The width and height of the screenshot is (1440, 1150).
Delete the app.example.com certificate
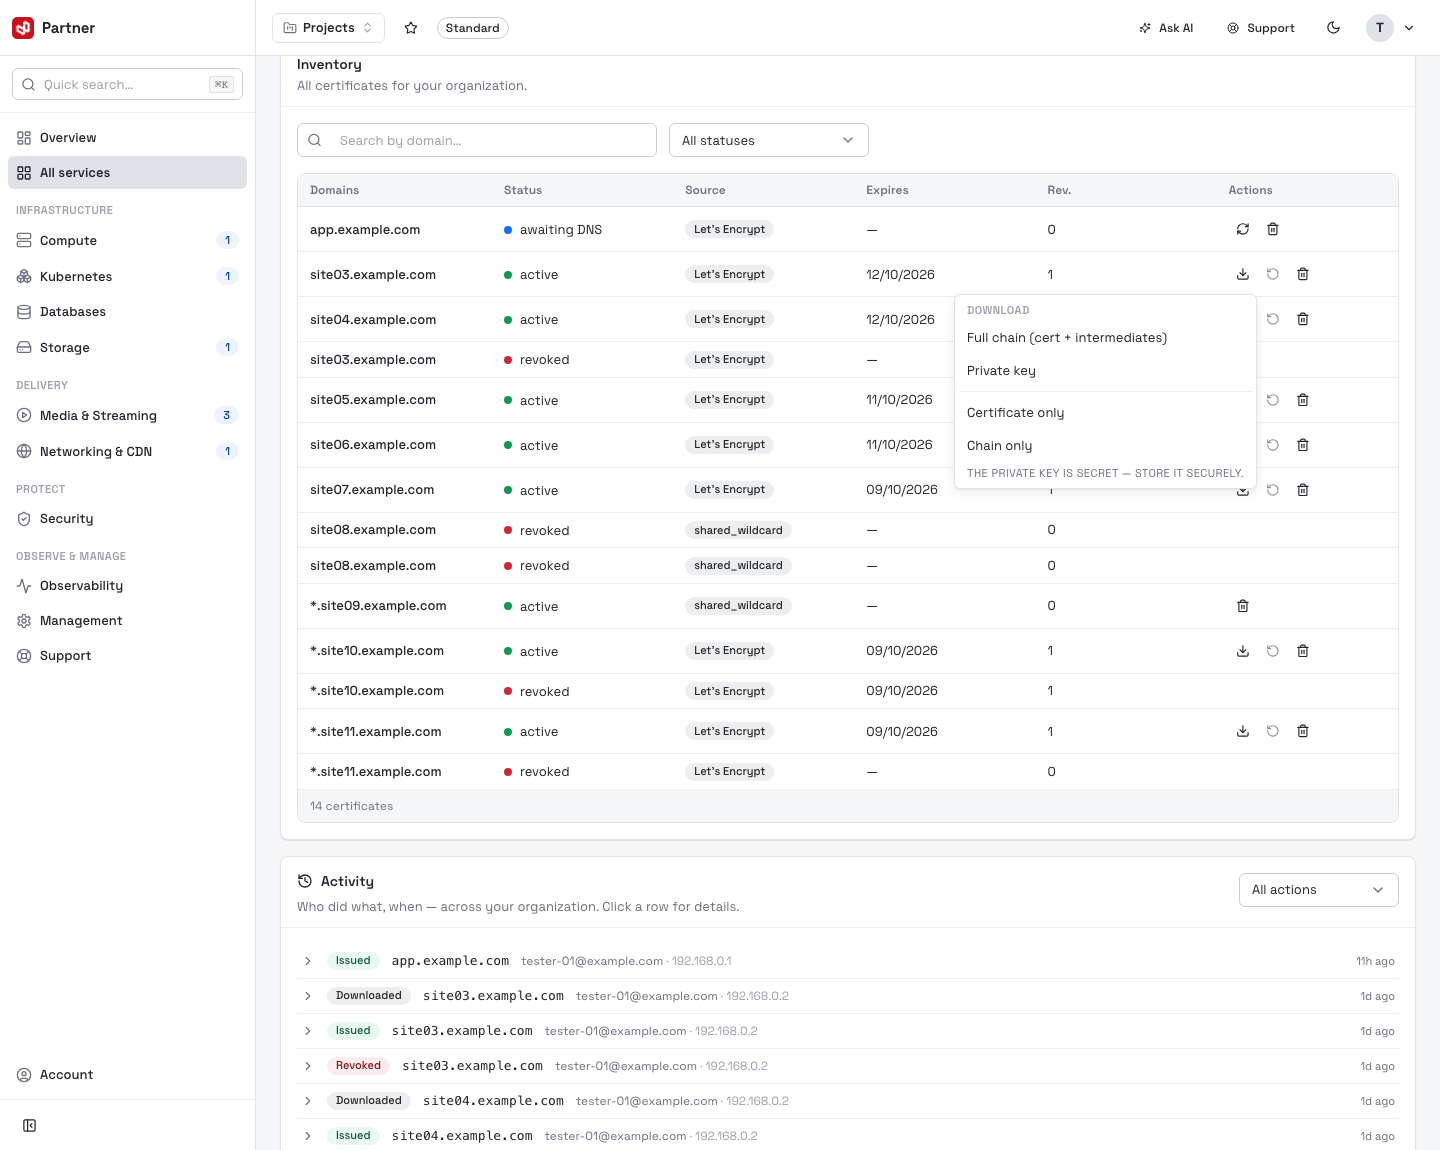pos(1273,229)
